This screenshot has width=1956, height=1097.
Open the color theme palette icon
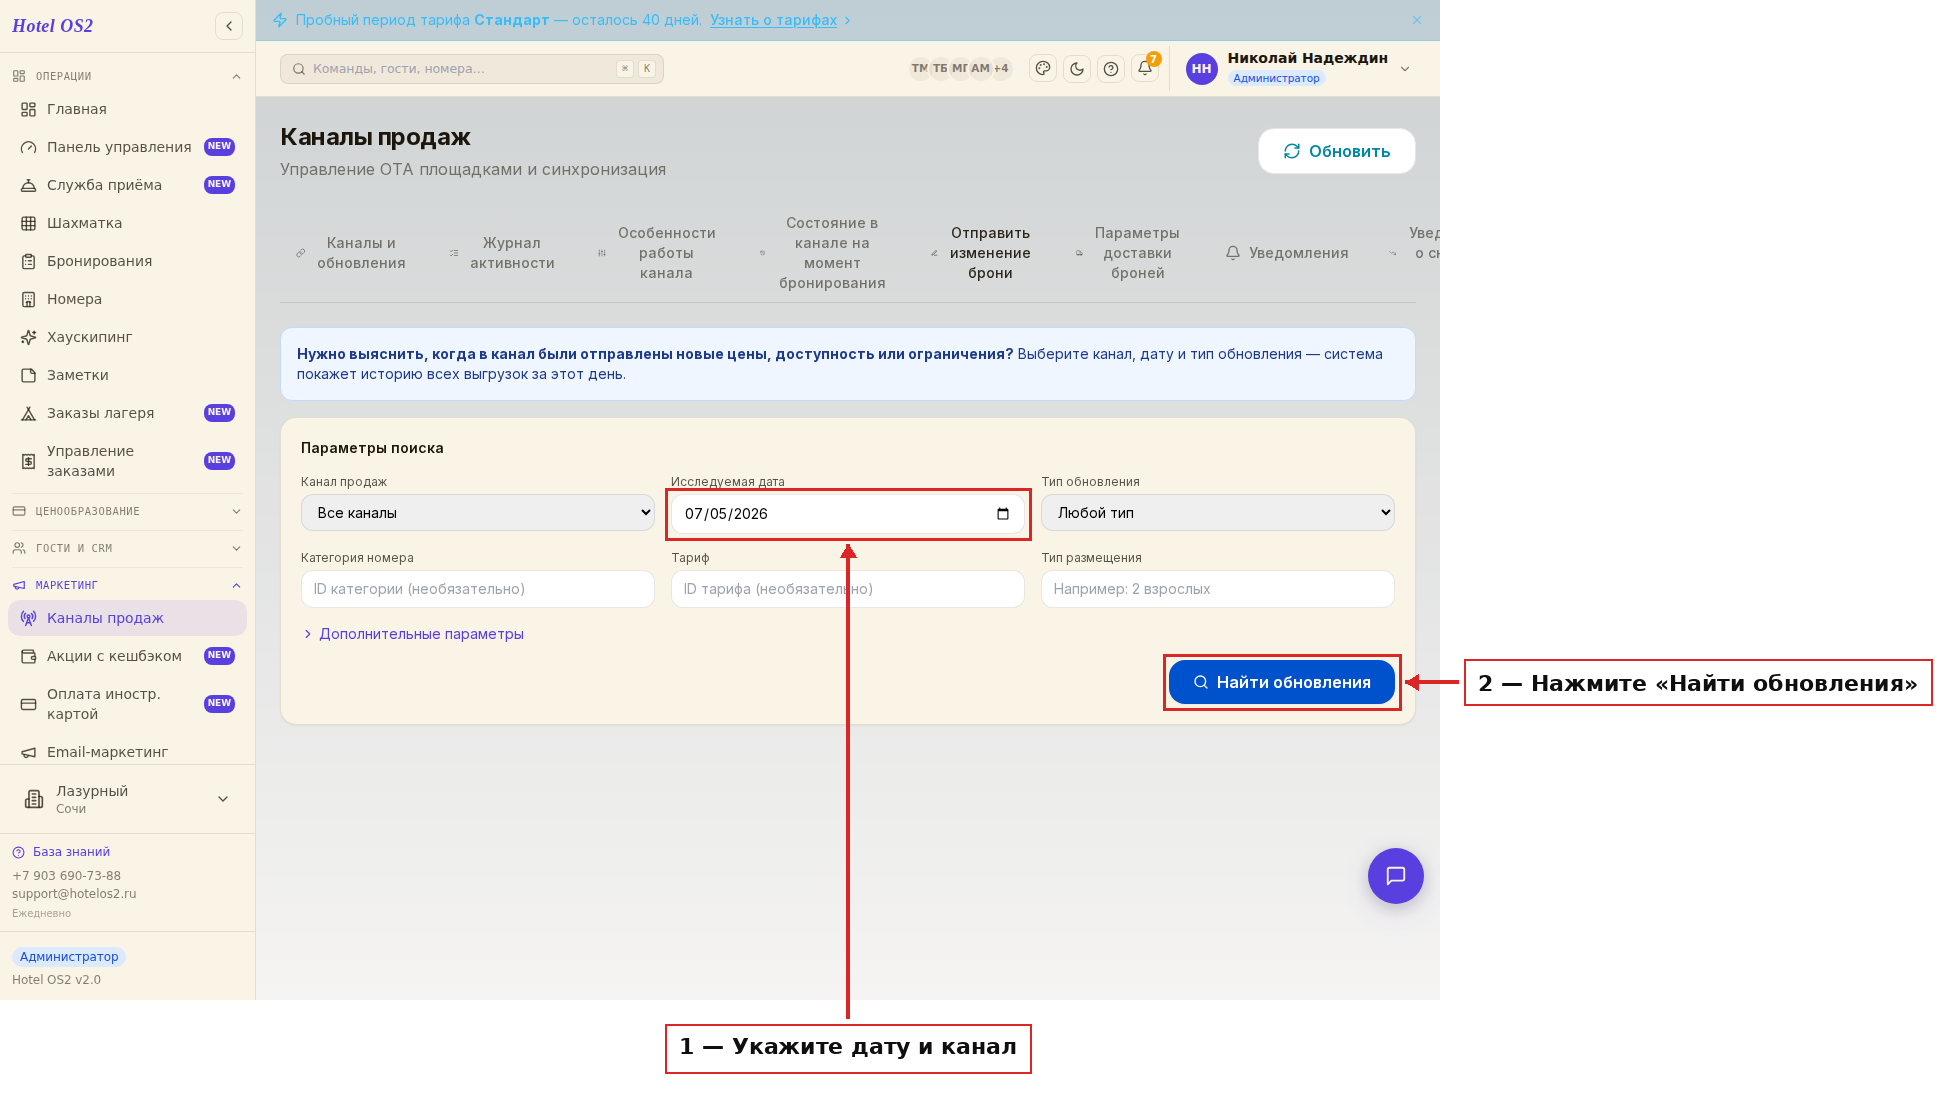[1043, 69]
